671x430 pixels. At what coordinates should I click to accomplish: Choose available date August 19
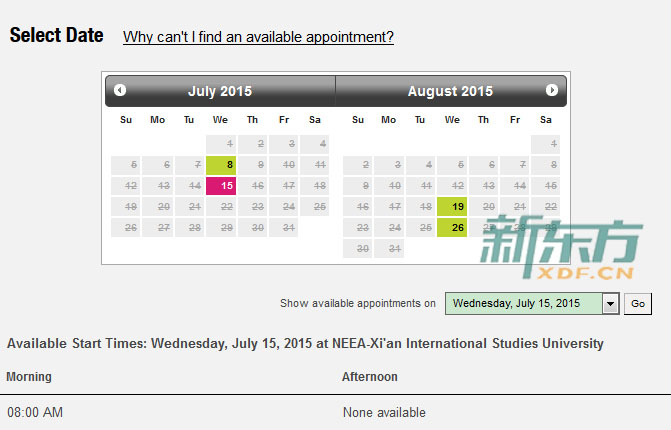[452, 207]
